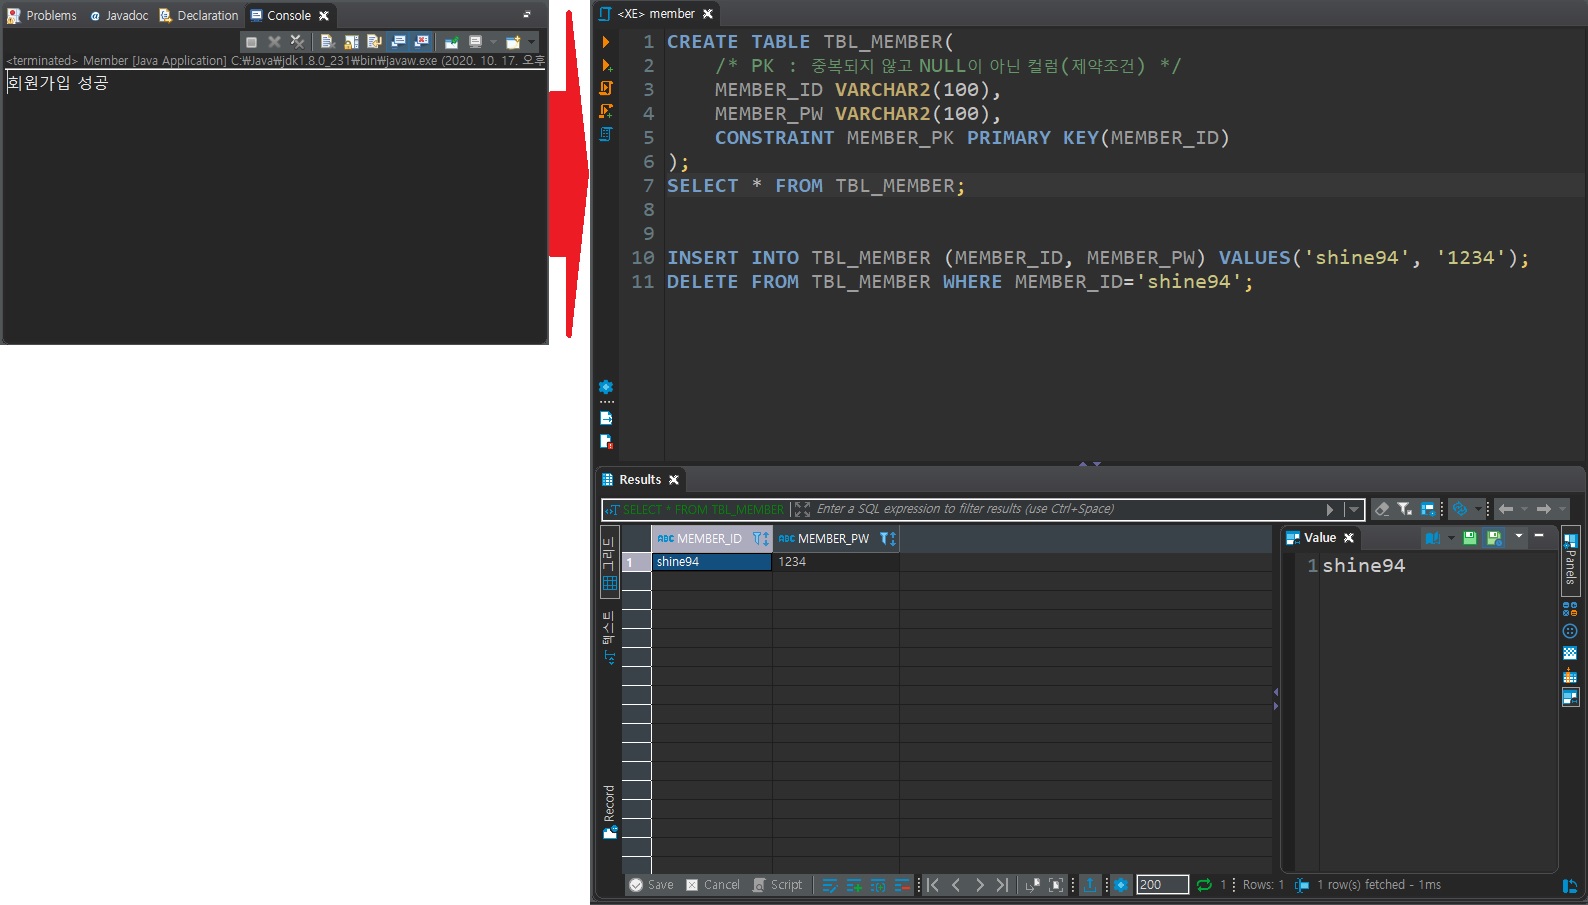Open editor settings gear in left gutter

[x=606, y=387]
